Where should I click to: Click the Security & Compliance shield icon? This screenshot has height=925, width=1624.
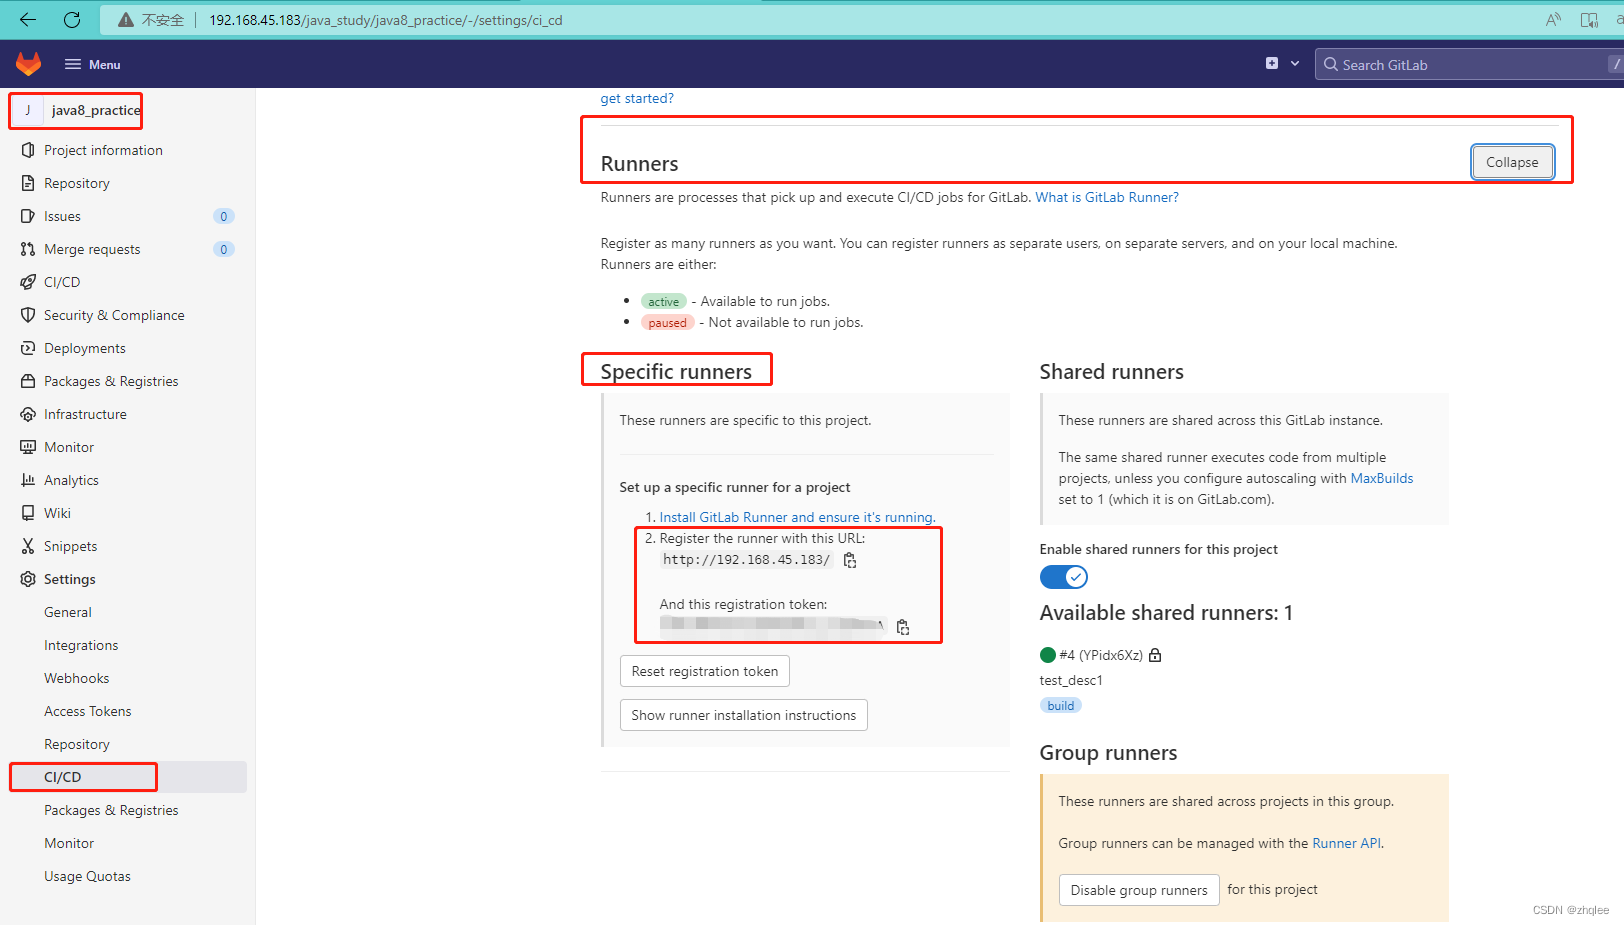28,315
